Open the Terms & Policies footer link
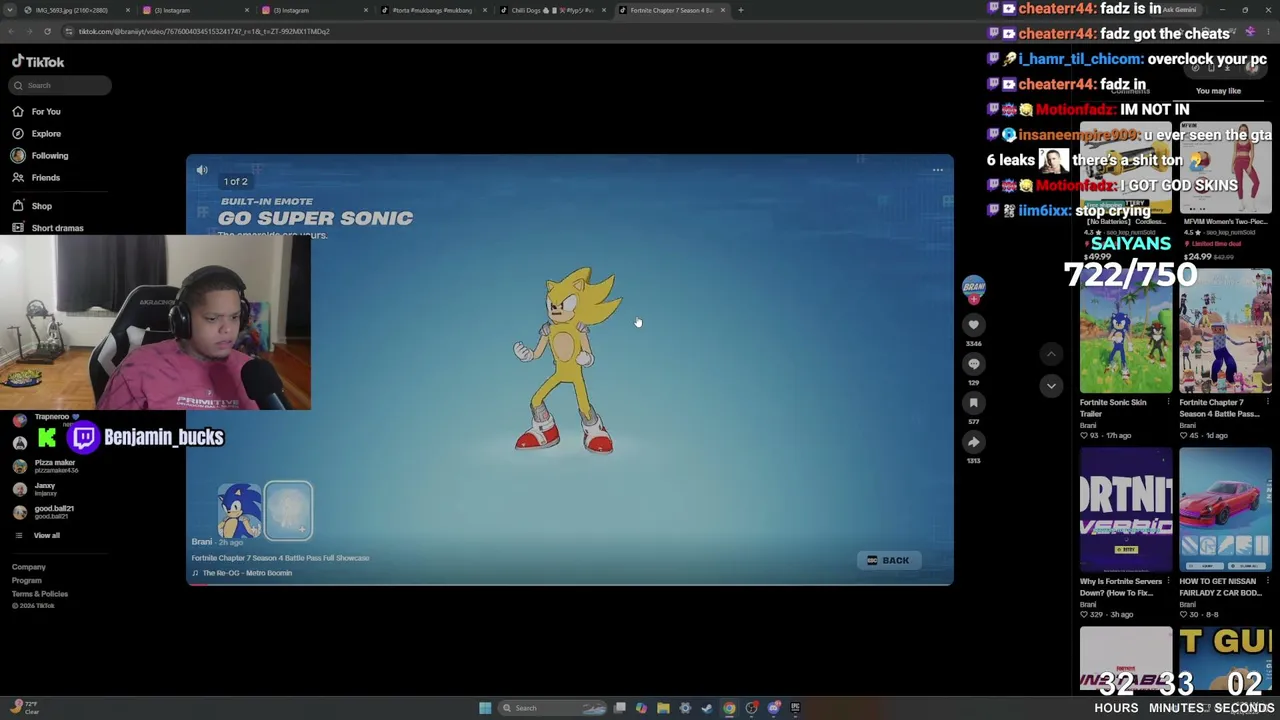1280x720 pixels. tap(40, 594)
